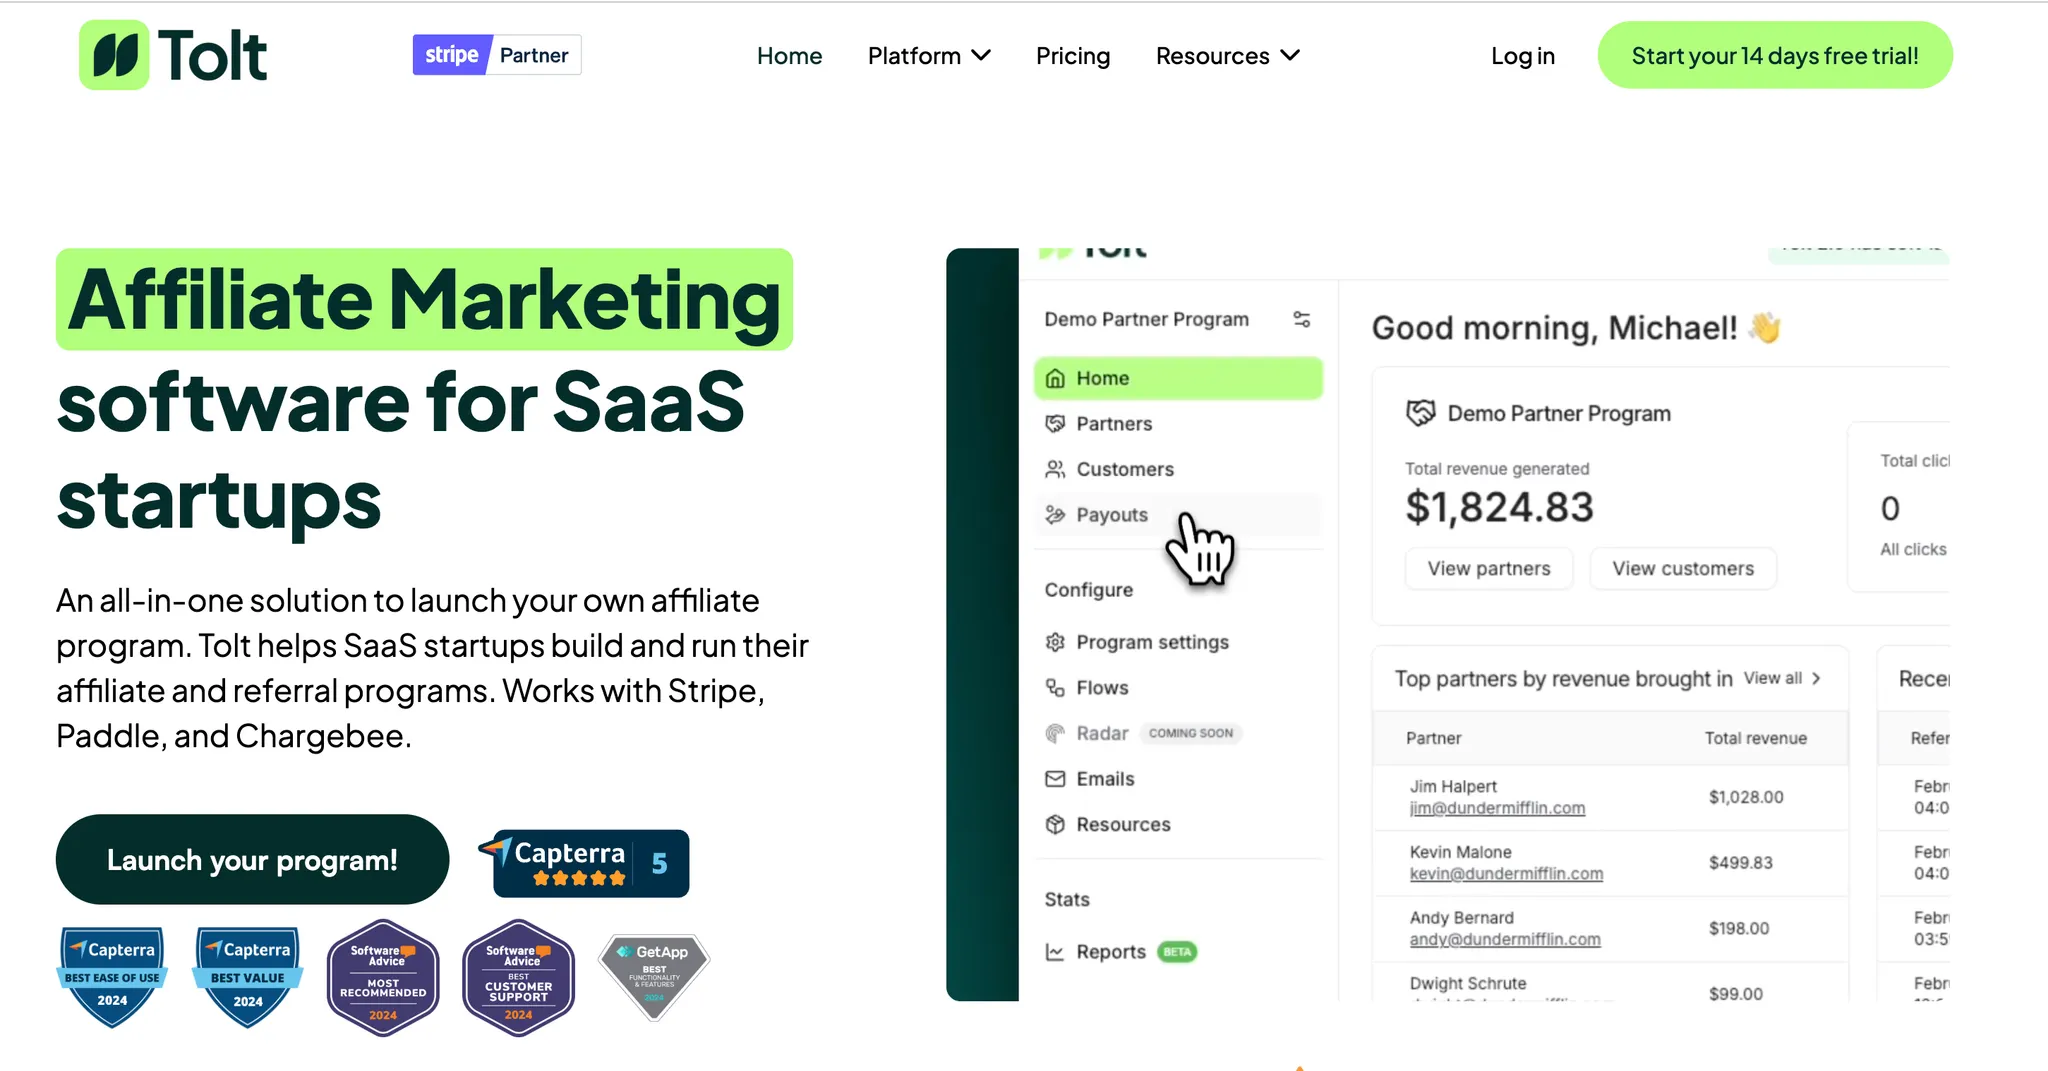Click the Home house icon in sidebar
Screen dimensions: 2048x1071
1055,379
